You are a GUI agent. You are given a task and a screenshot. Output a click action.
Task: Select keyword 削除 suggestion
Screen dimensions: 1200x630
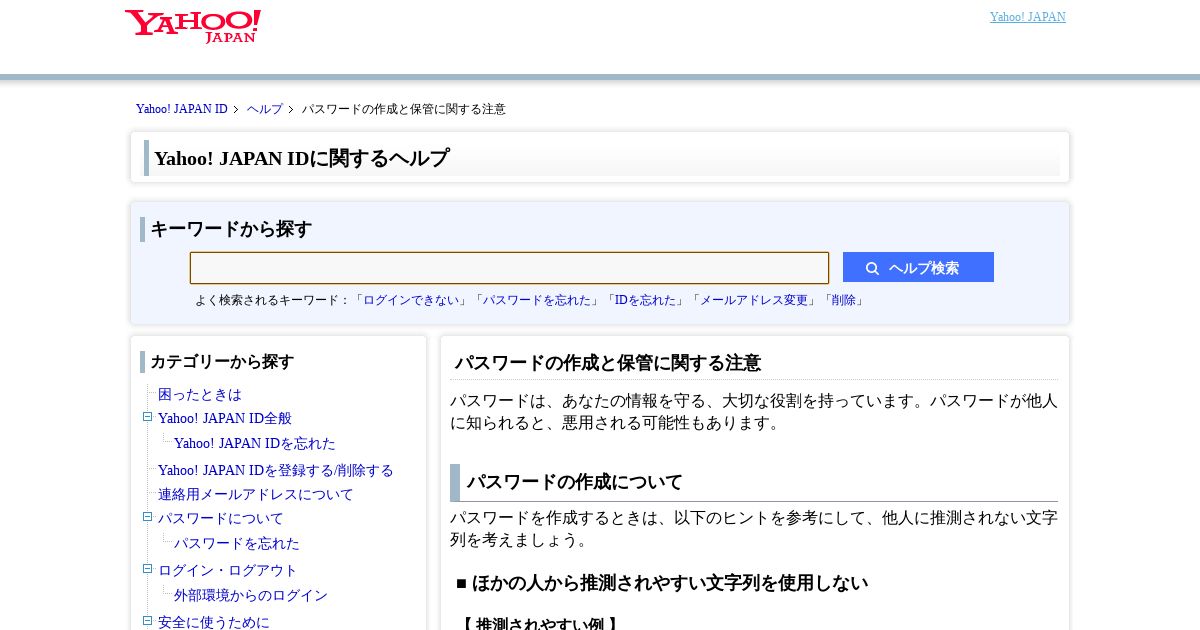tap(844, 300)
